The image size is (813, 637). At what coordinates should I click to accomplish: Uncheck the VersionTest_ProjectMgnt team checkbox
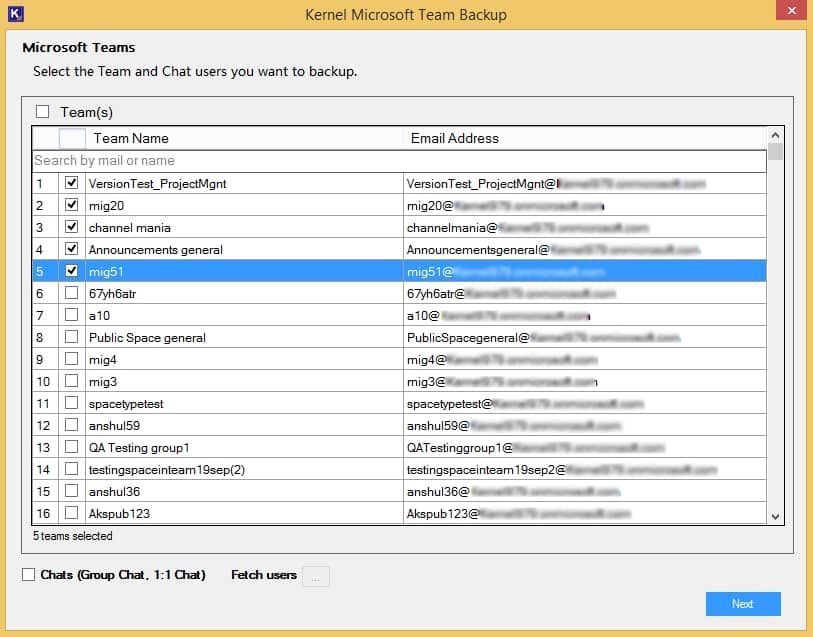tap(72, 182)
